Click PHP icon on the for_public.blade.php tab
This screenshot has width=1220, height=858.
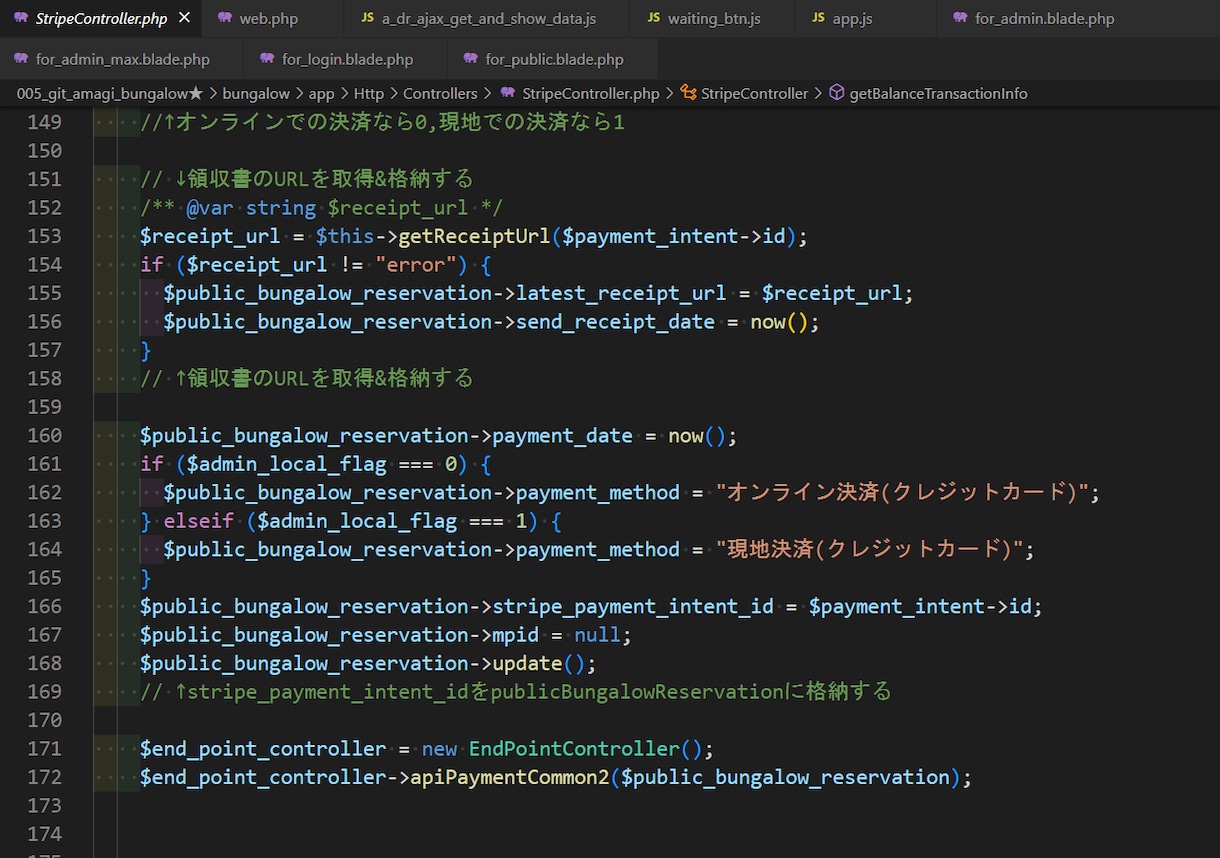tap(470, 59)
